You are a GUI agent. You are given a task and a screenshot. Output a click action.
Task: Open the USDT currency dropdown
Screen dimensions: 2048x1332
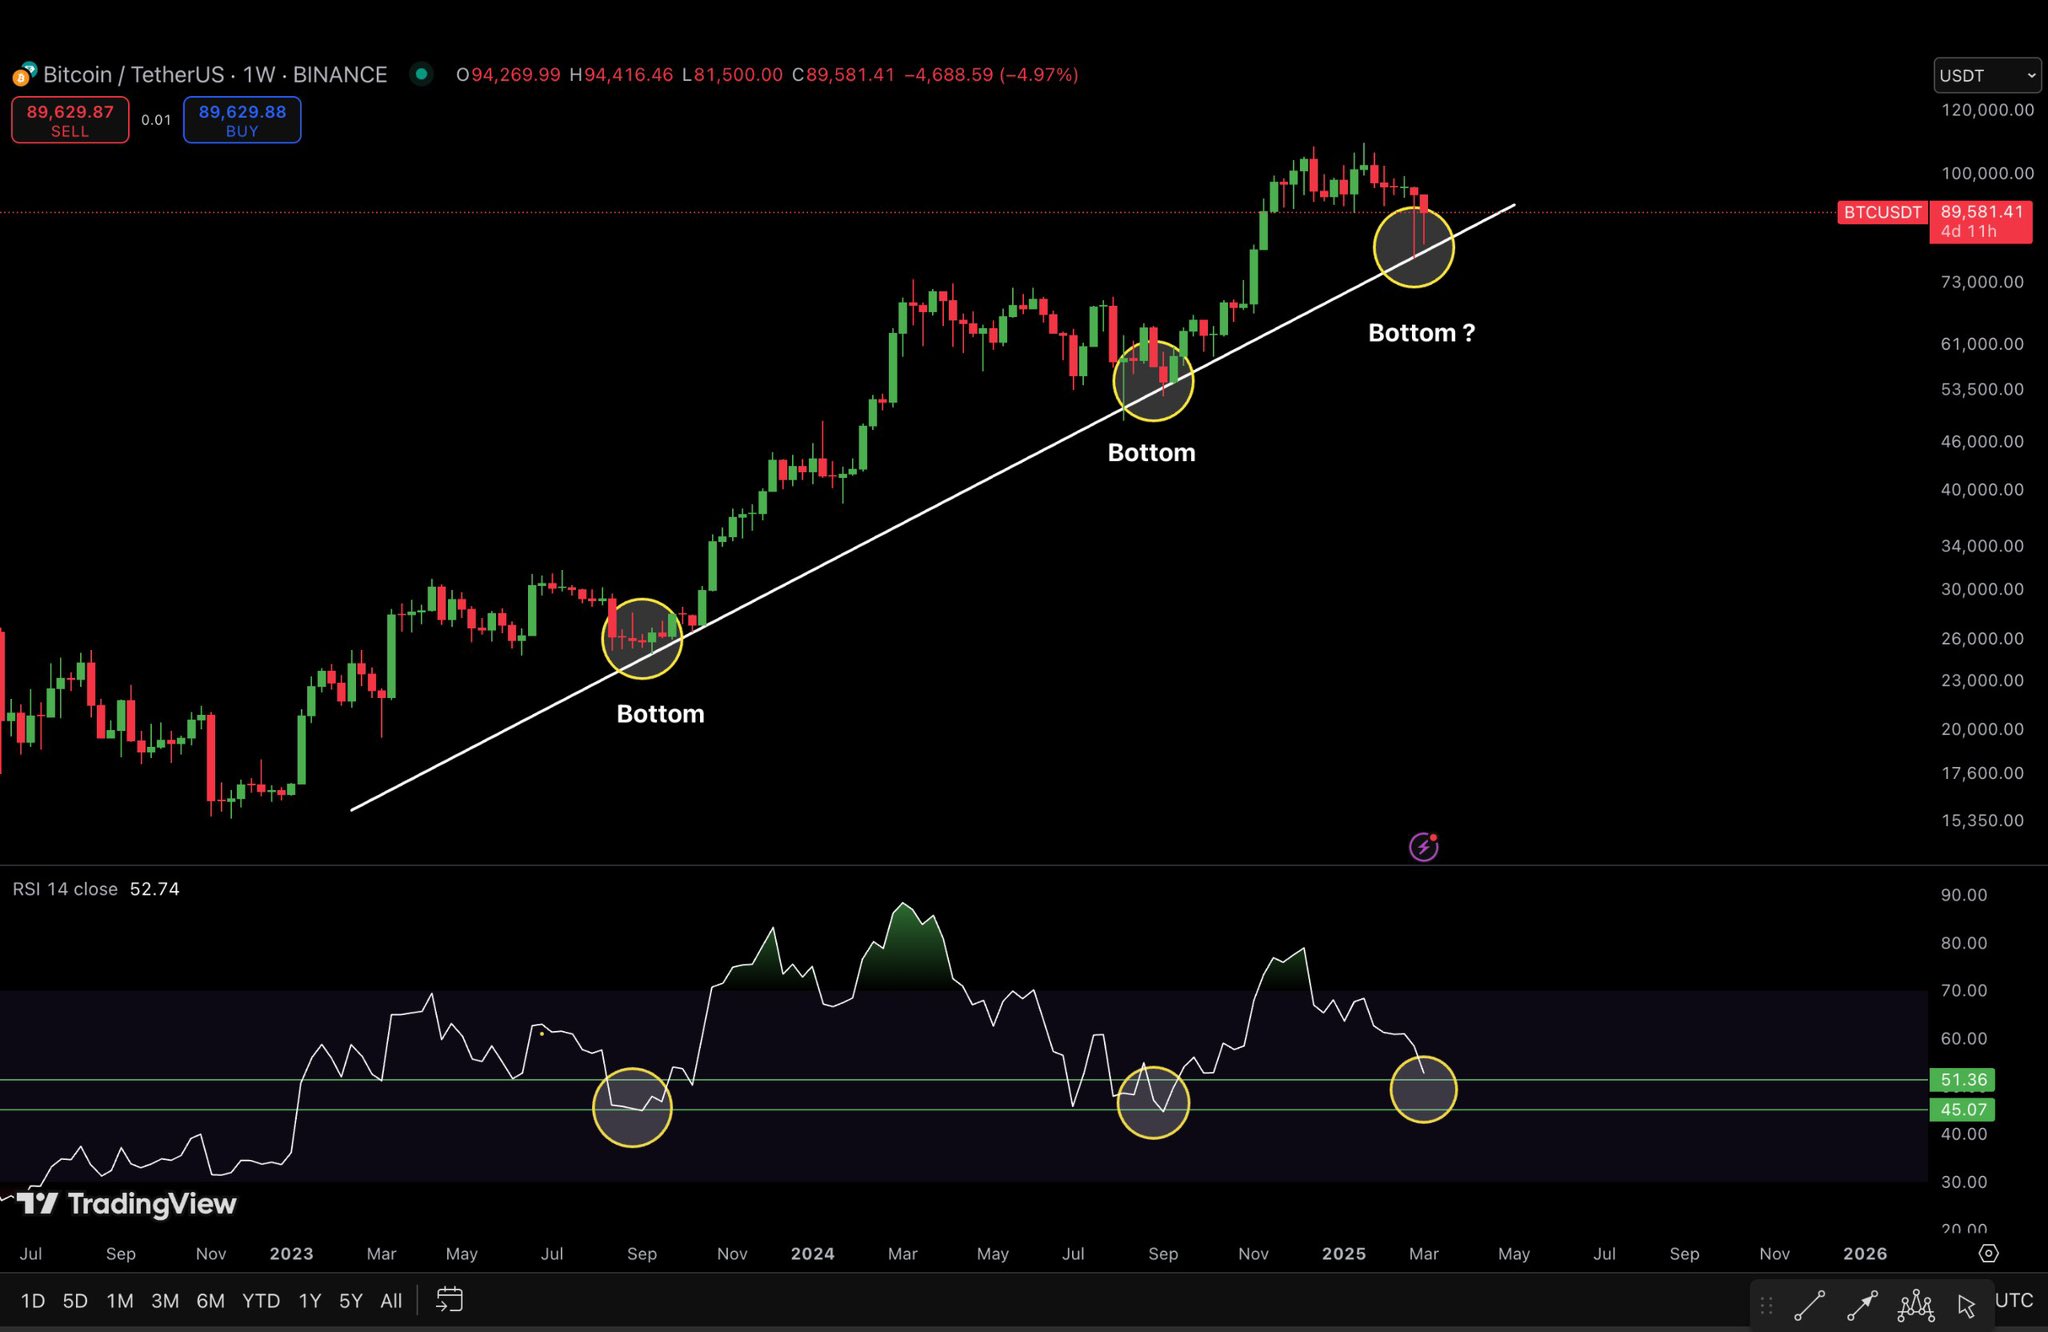click(x=1986, y=75)
